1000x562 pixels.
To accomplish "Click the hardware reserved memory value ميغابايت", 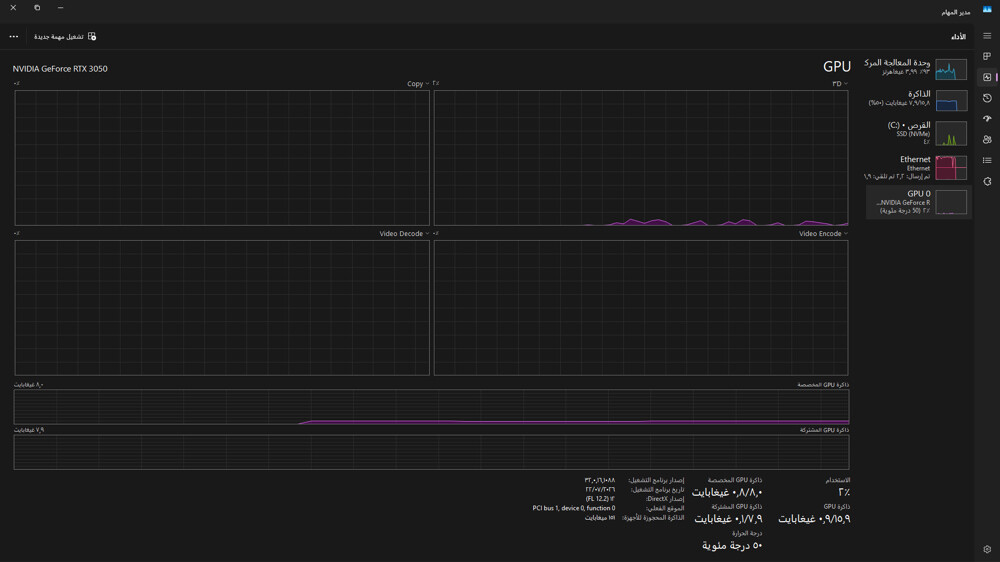I will [600, 518].
